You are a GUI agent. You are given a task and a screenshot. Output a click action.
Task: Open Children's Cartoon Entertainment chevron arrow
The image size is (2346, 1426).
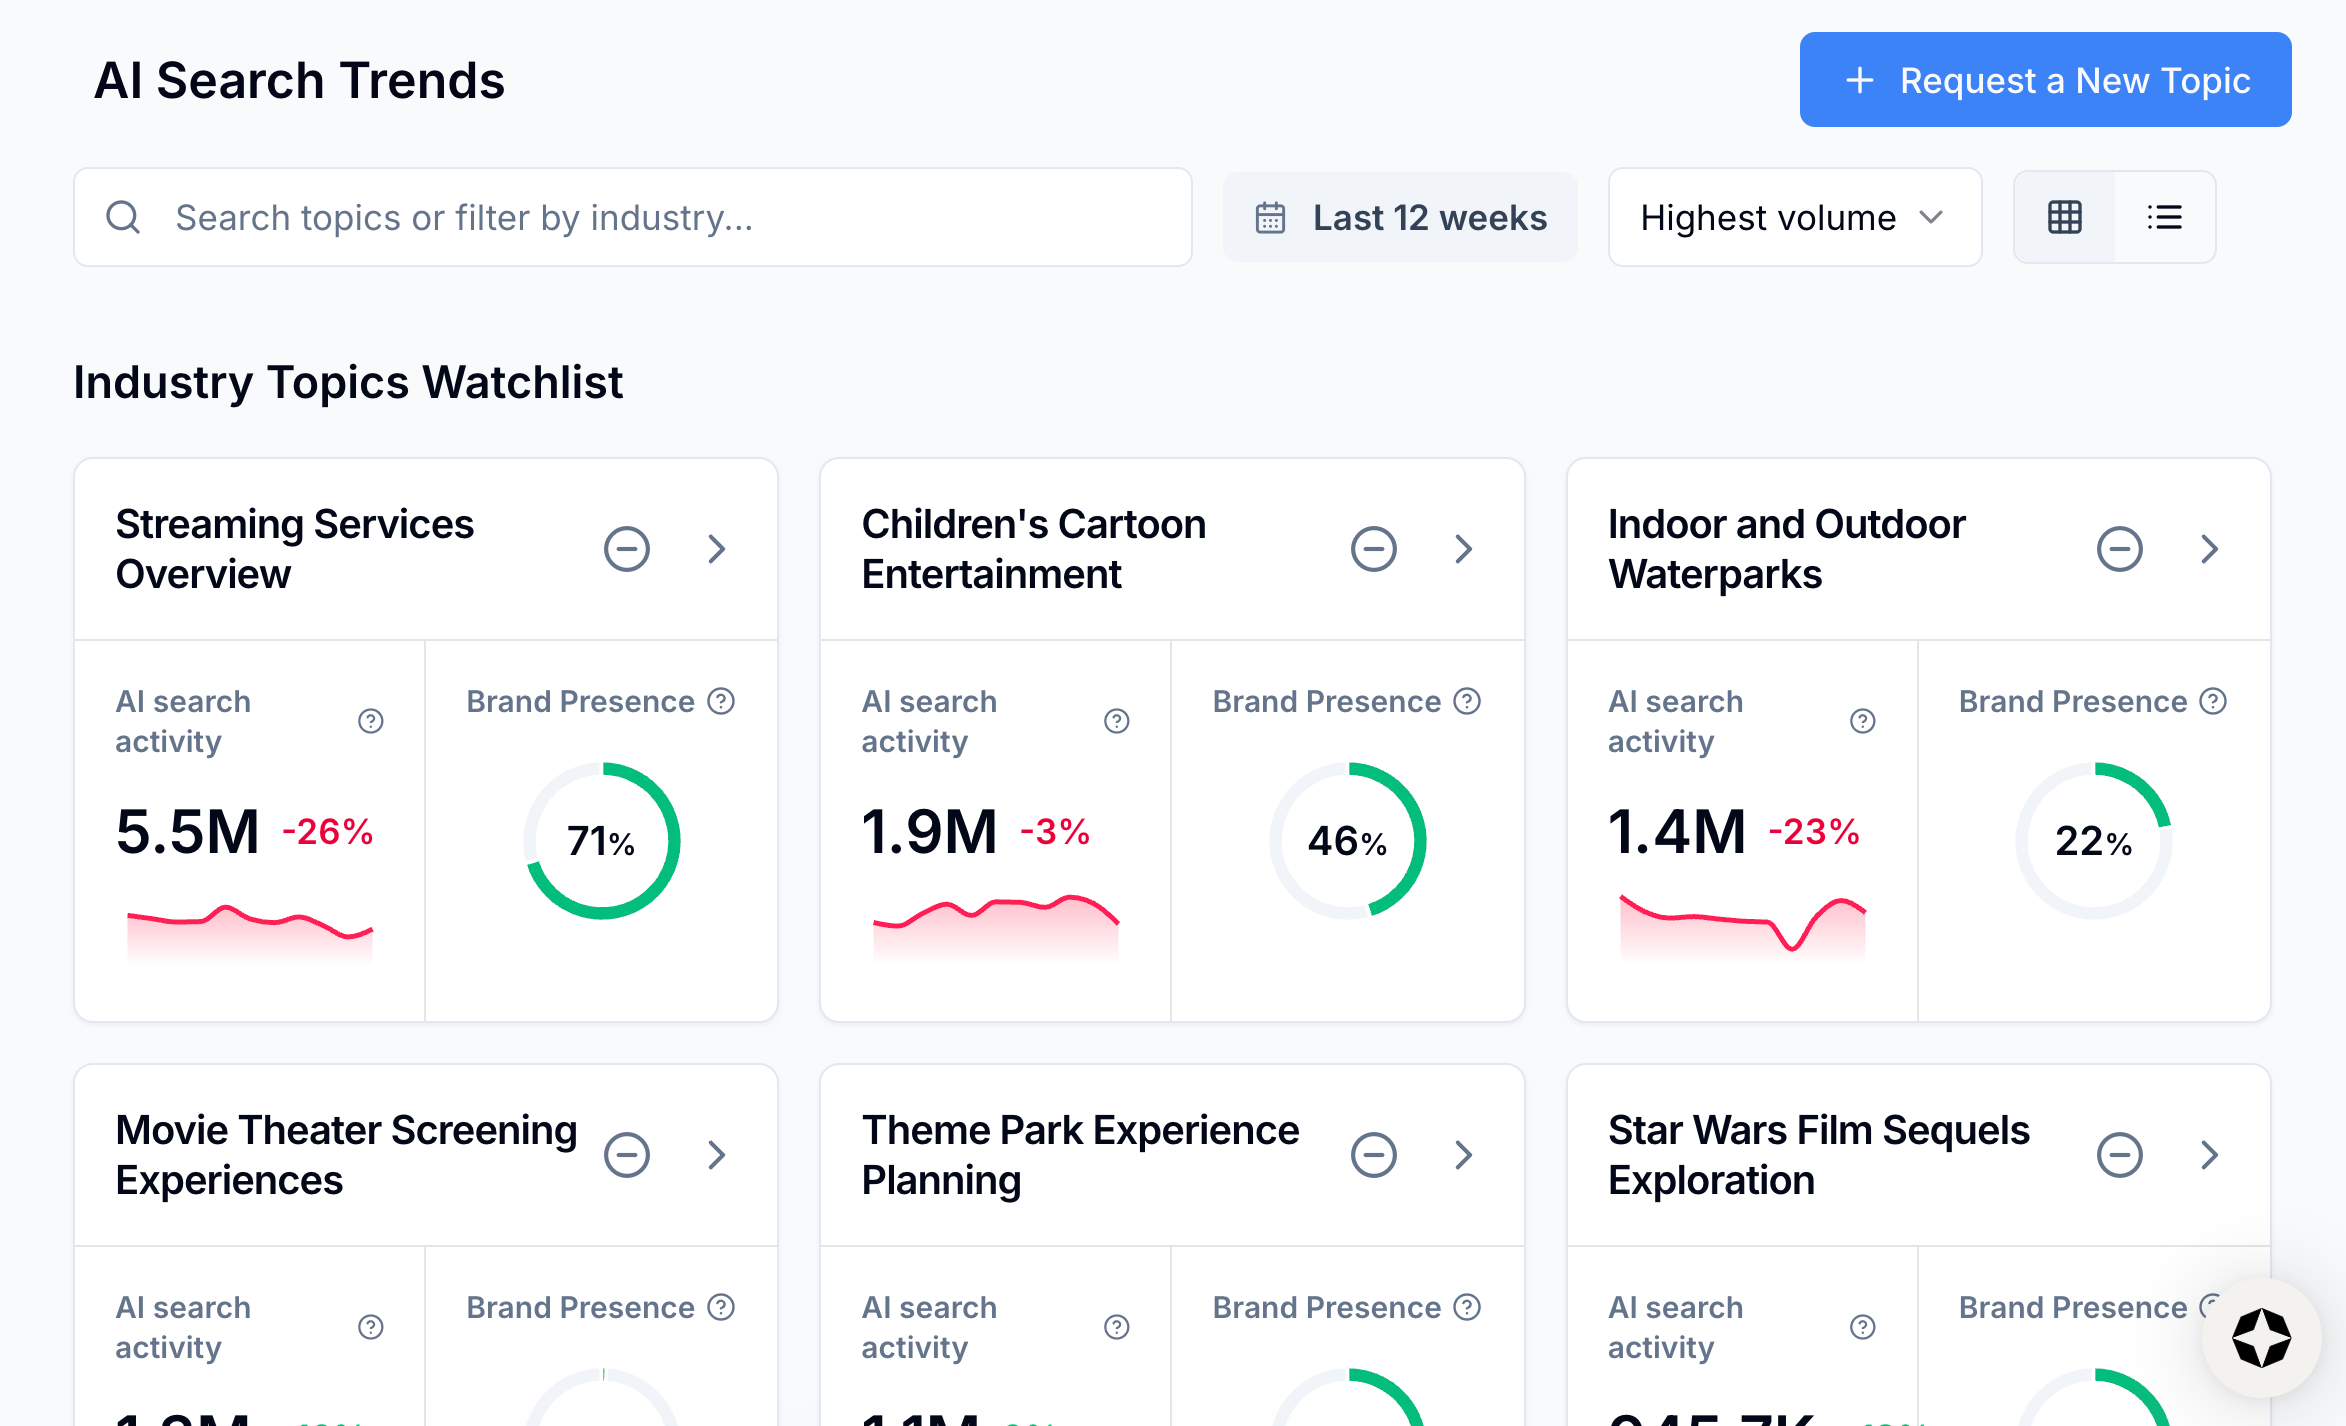[x=1463, y=549]
